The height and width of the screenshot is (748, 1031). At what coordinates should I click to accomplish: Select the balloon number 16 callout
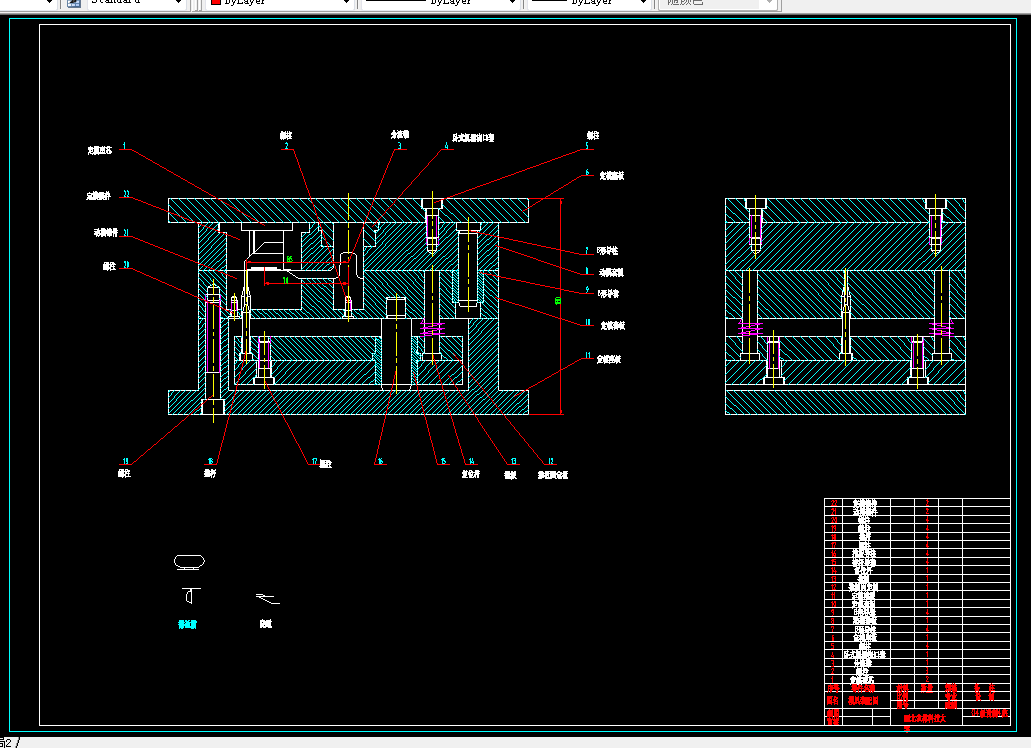tap(379, 462)
